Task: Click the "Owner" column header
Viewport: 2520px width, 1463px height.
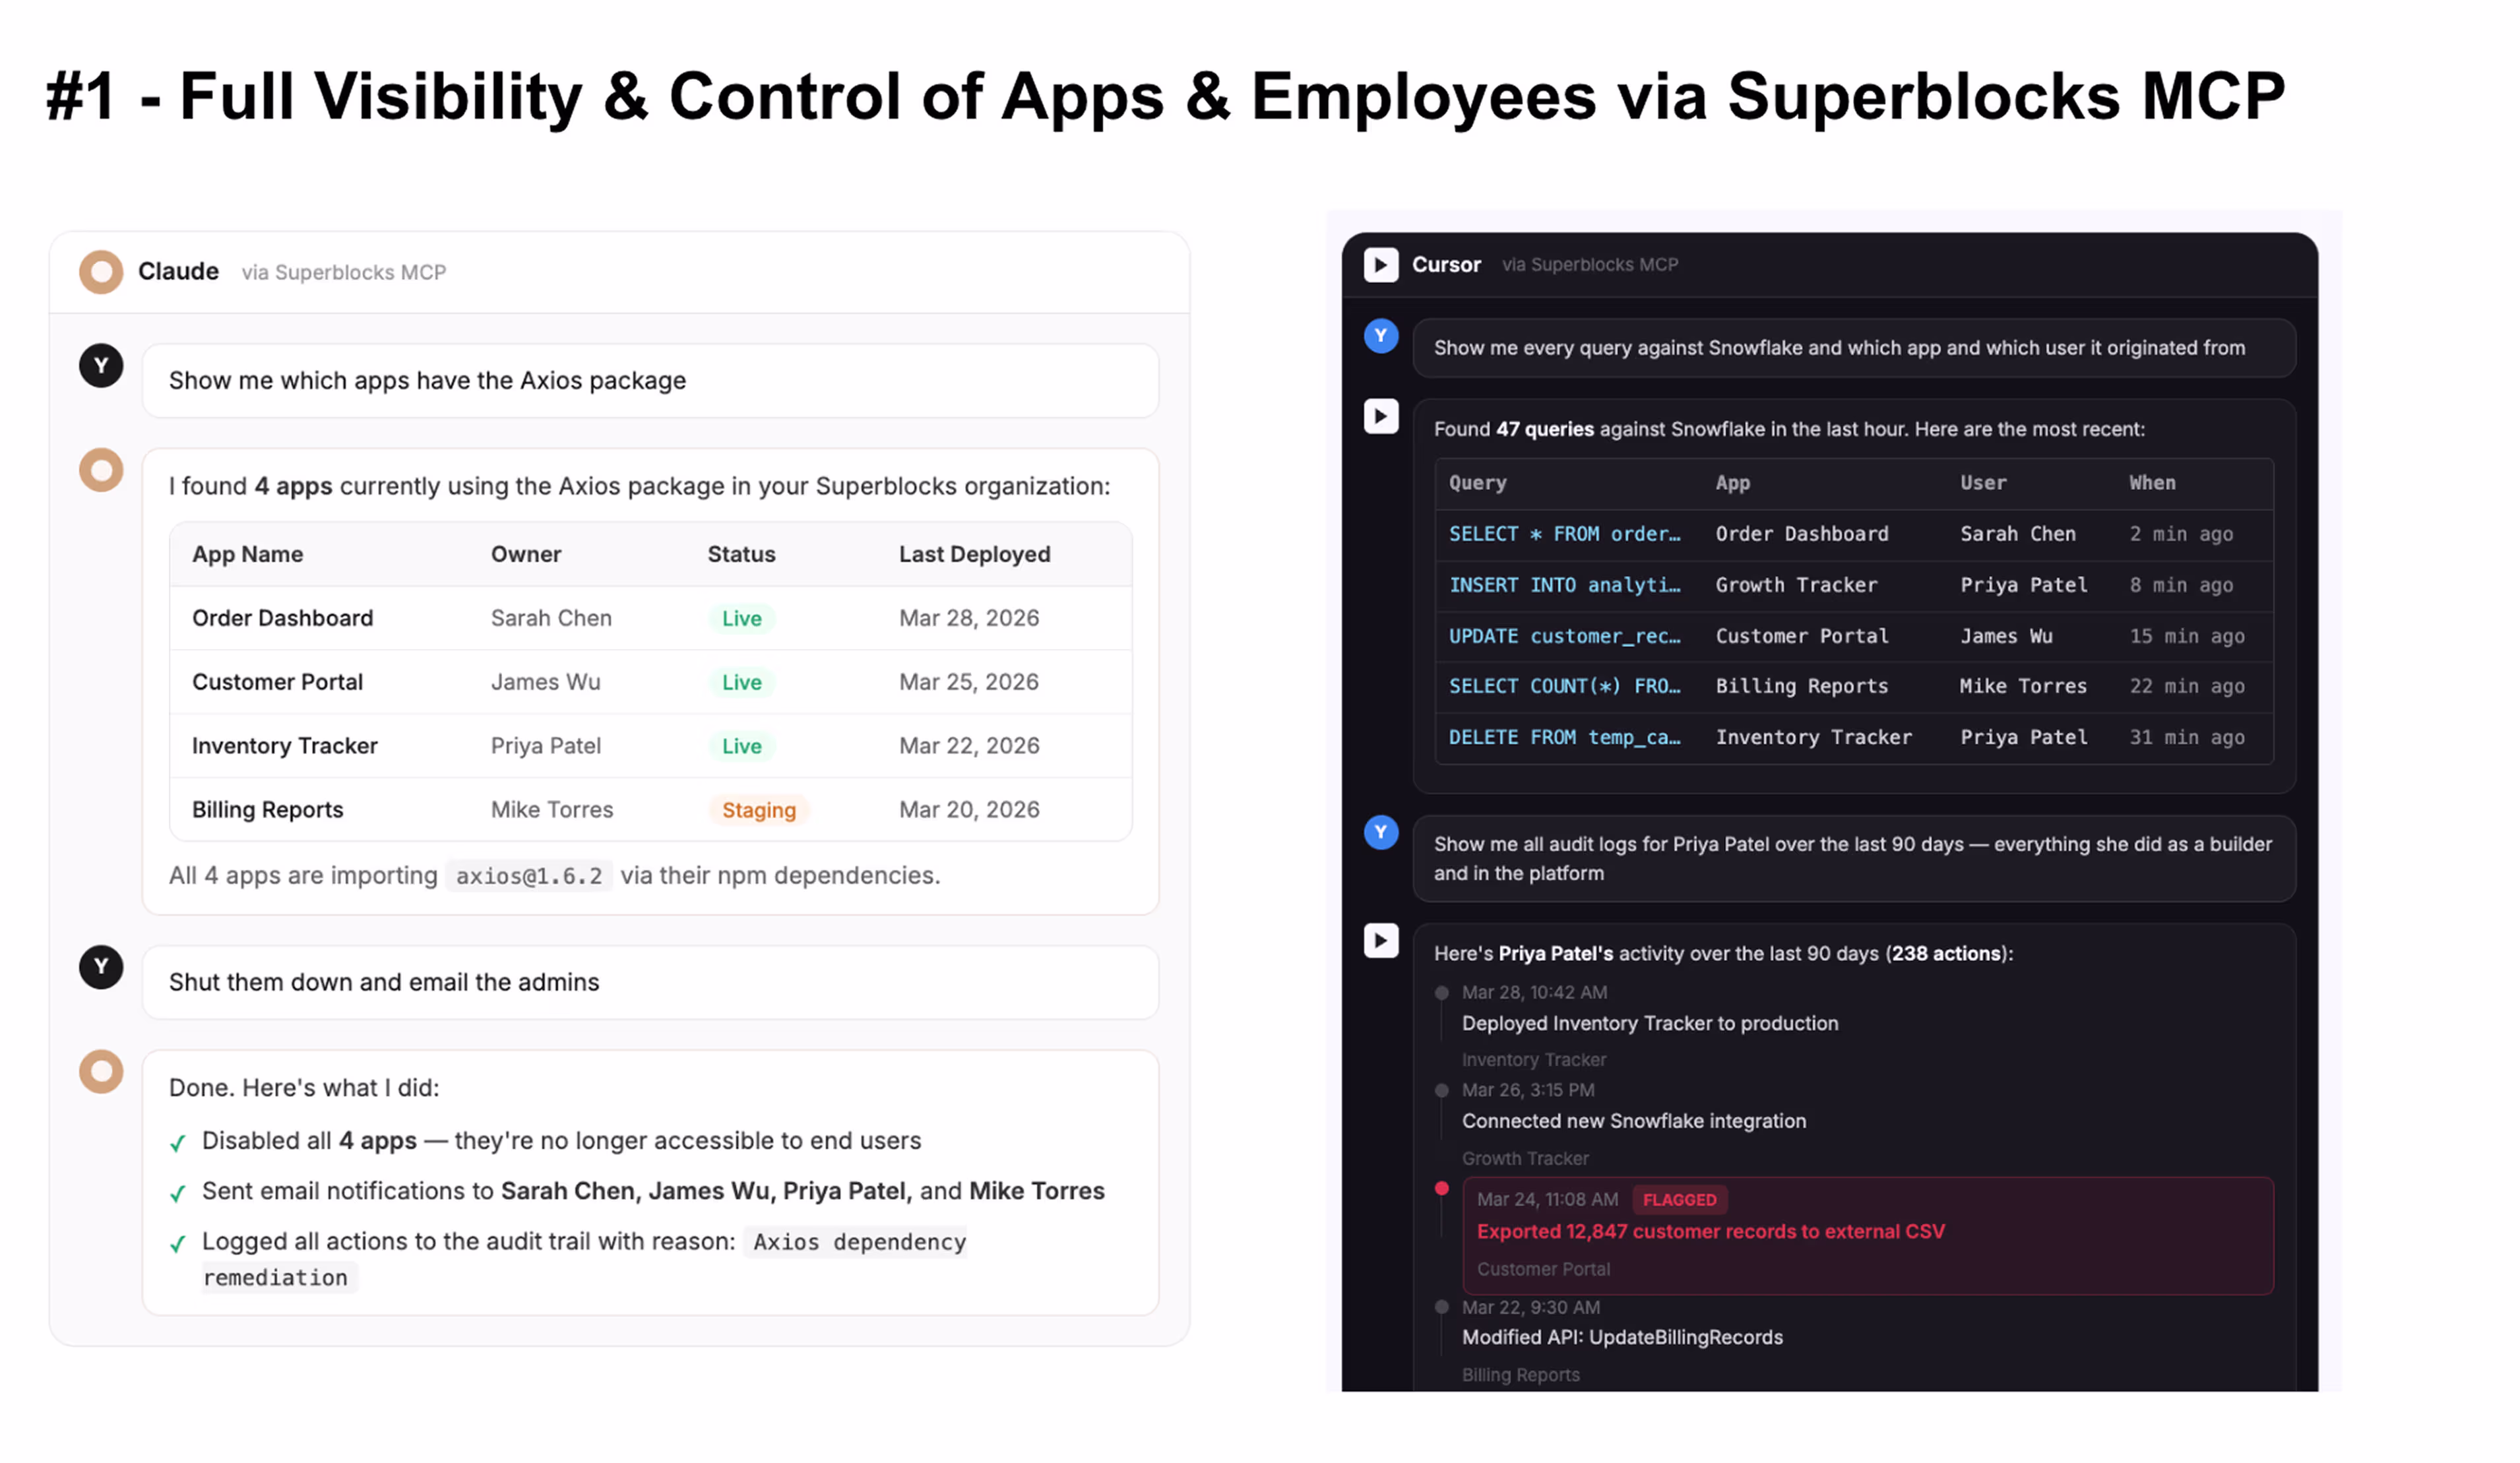Action: [526, 555]
